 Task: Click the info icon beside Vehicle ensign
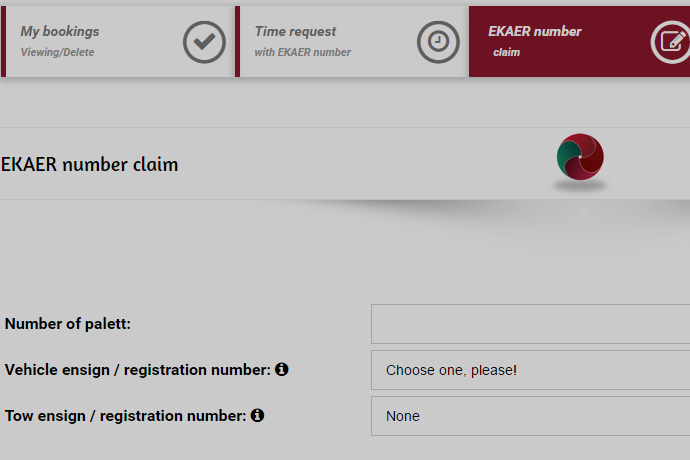(x=282, y=369)
